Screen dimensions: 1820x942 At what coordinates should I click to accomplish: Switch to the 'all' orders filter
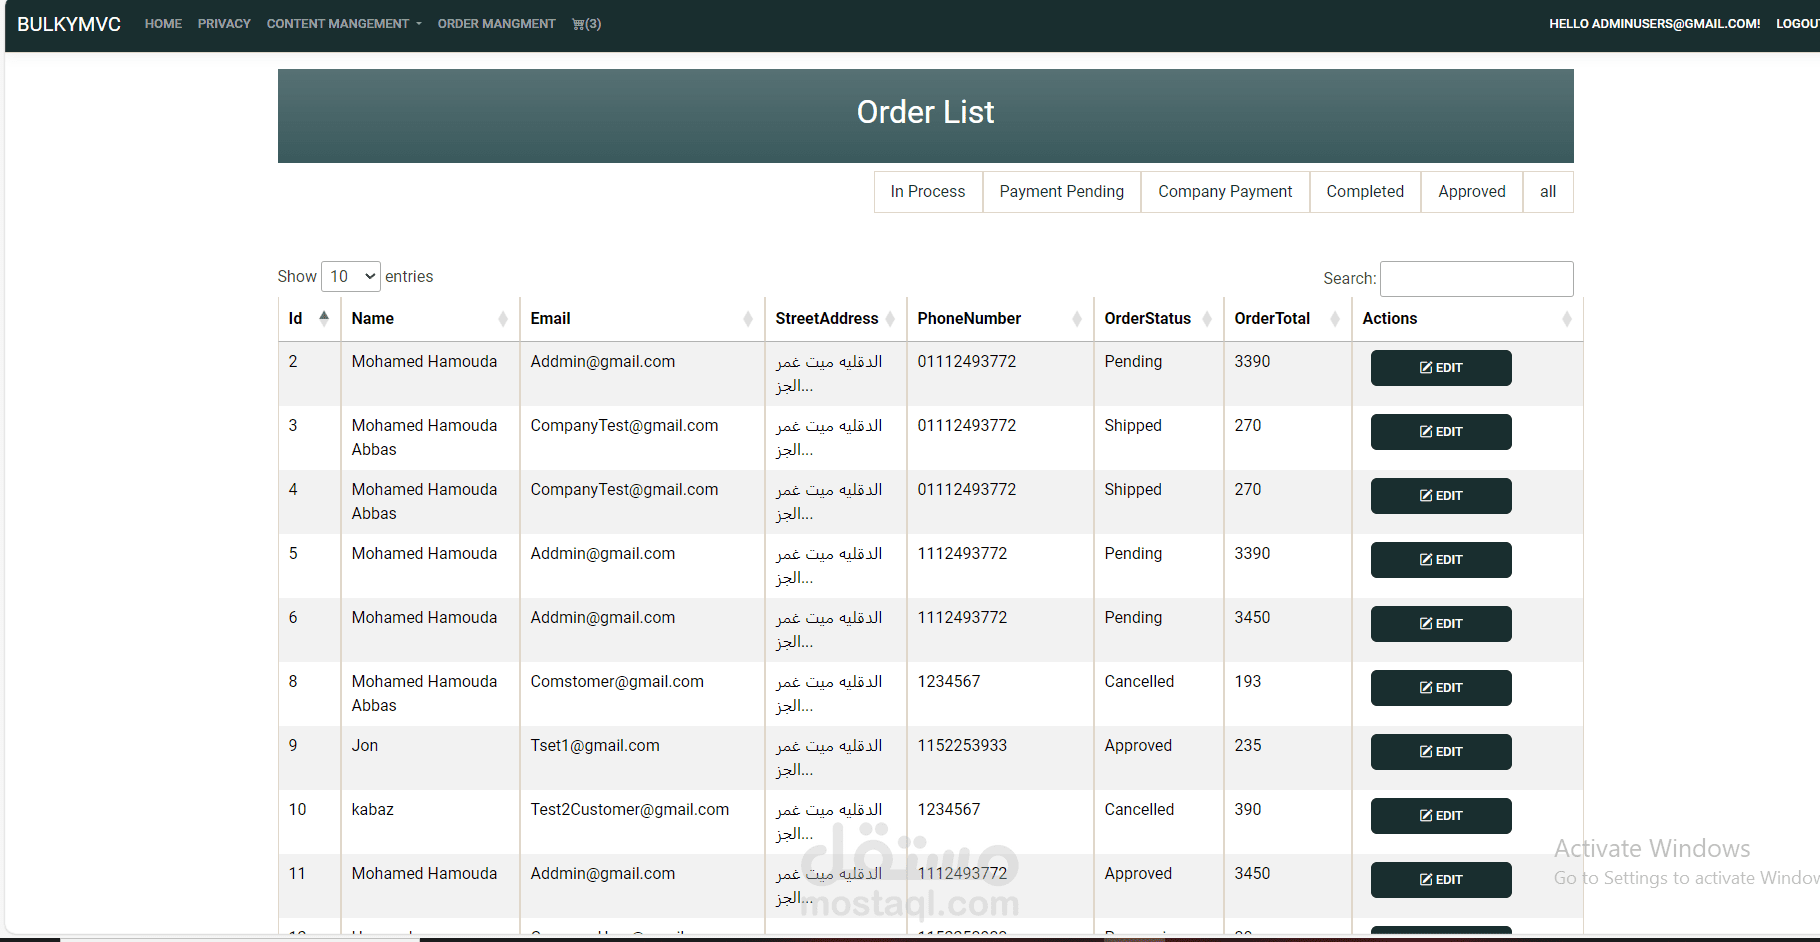pos(1547,192)
